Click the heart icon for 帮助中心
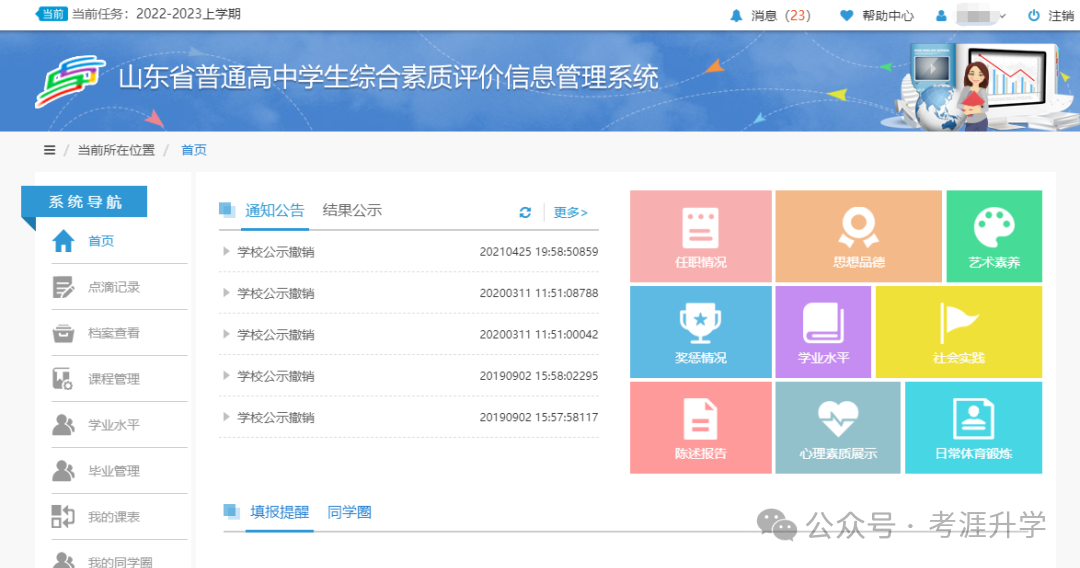 [847, 15]
